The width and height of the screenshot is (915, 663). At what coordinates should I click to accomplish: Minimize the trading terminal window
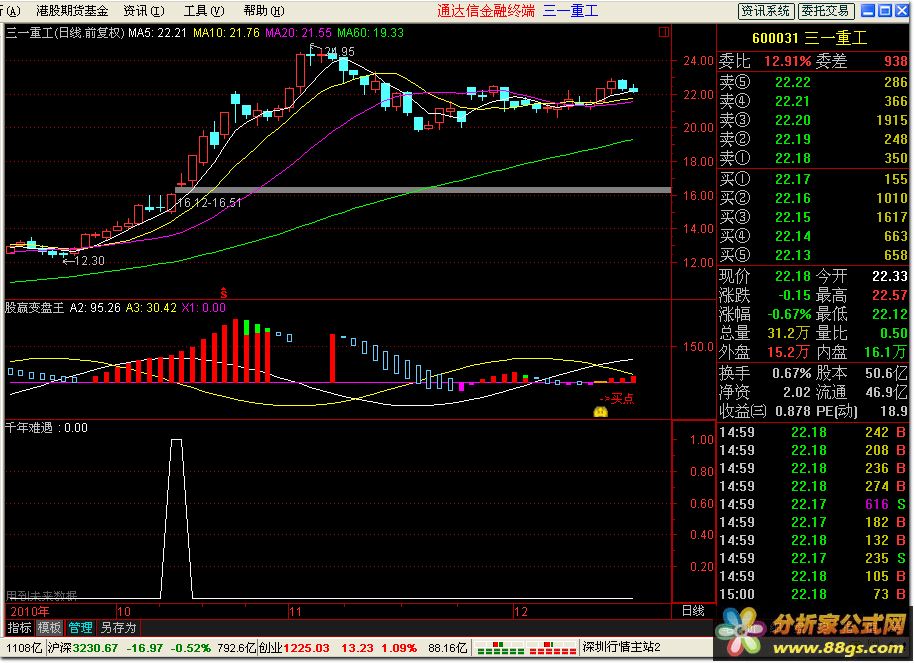click(x=868, y=11)
